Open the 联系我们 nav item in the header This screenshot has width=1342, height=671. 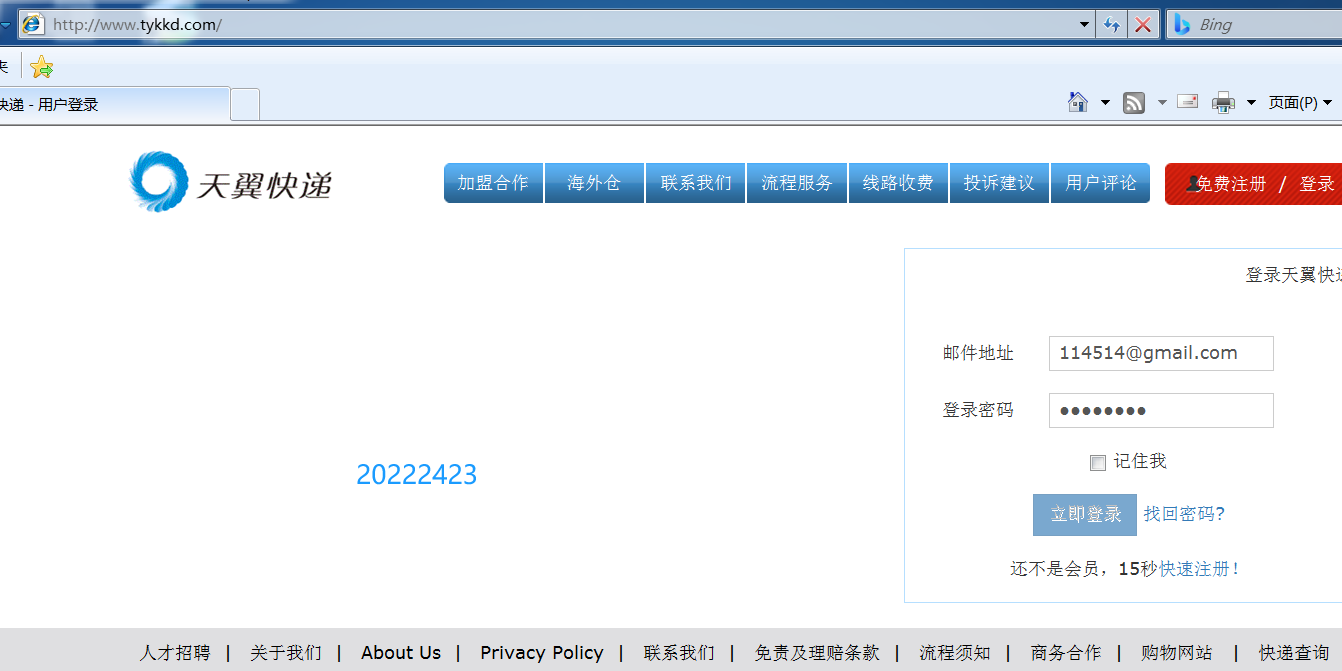click(696, 183)
